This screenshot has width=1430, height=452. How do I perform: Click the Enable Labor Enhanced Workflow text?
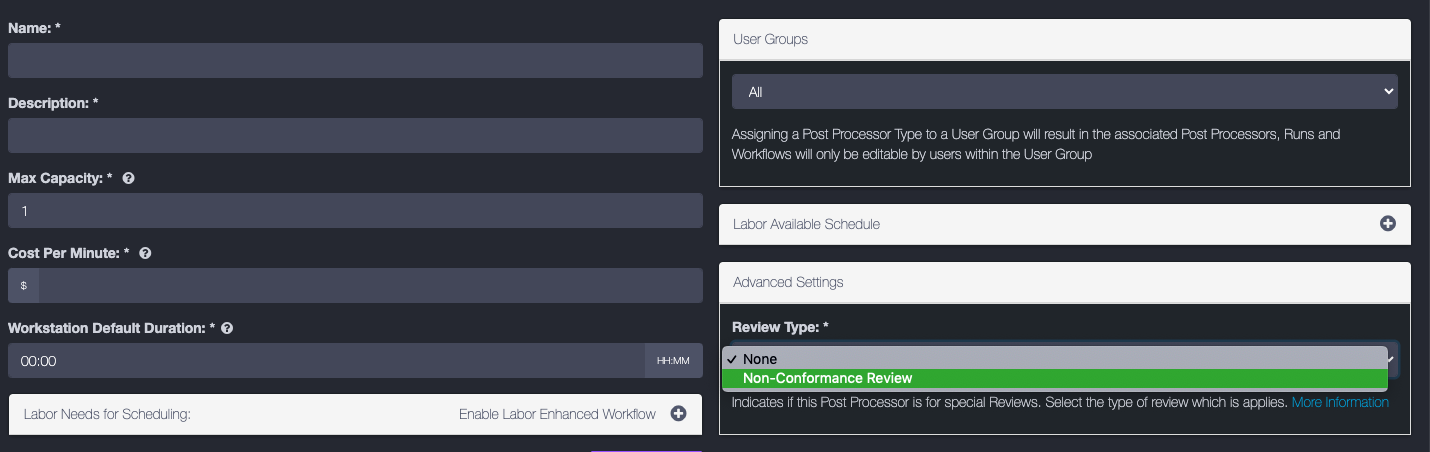click(557, 414)
